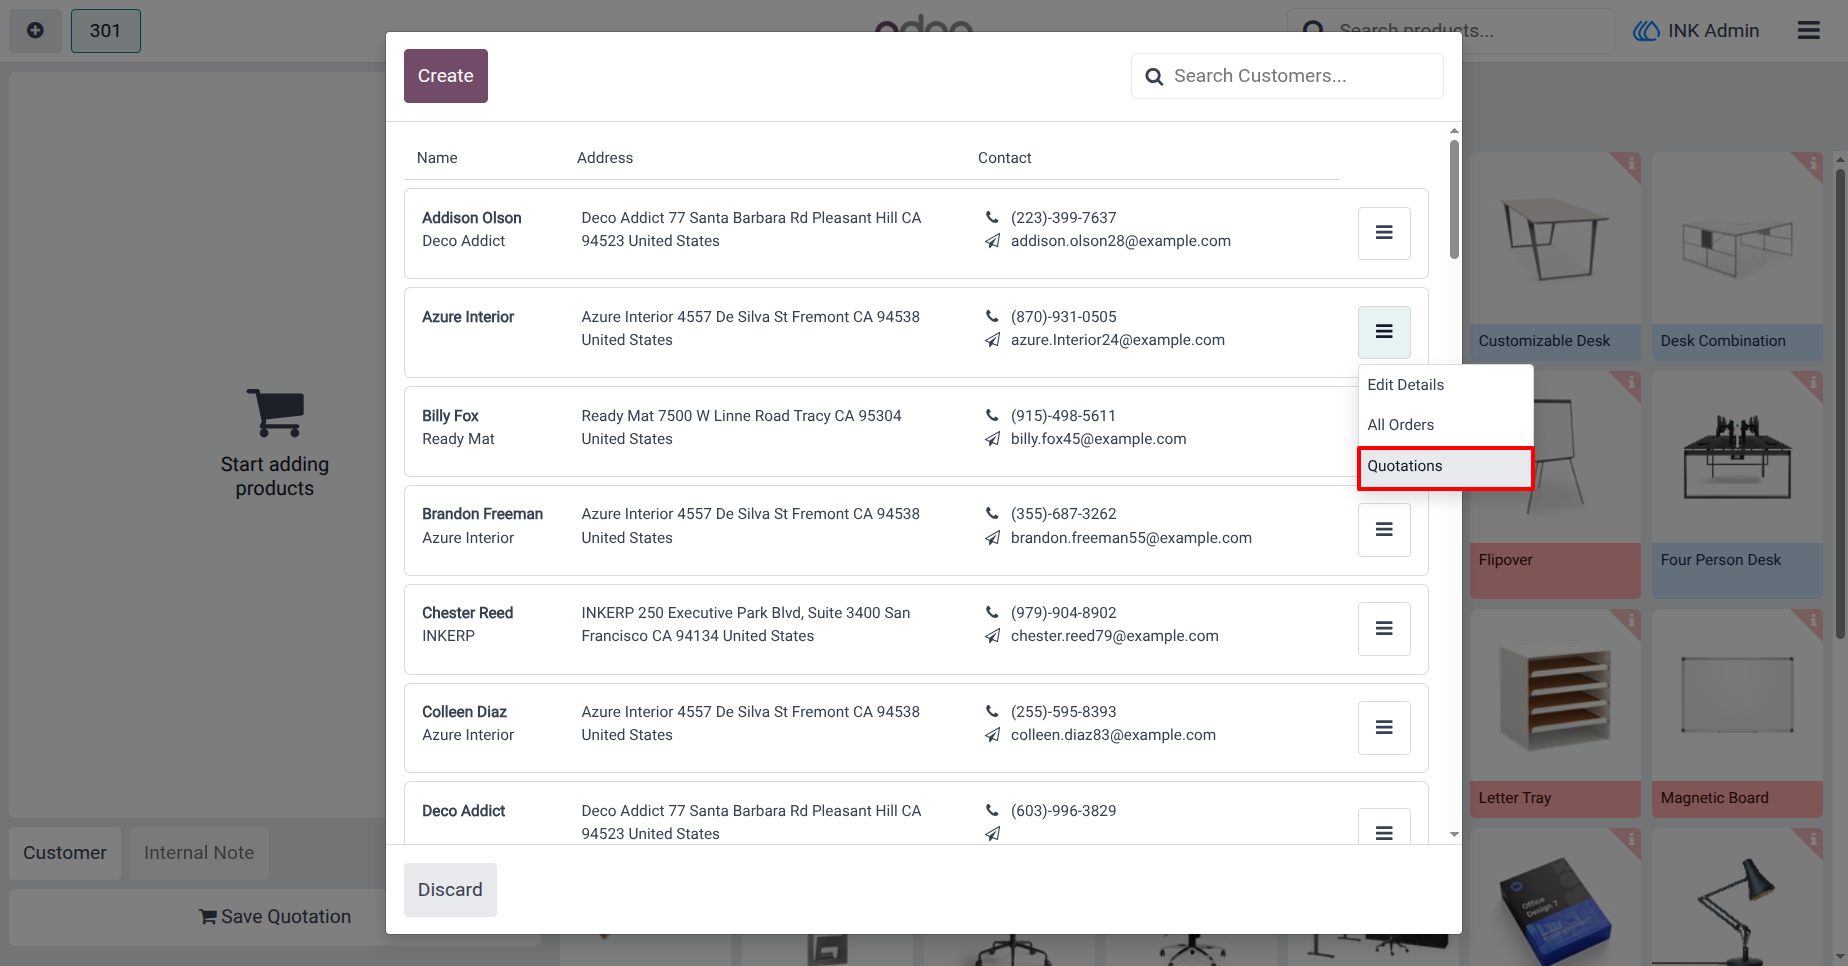Select the Desk Combination product
The height and width of the screenshot is (966, 1848).
tap(1737, 256)
